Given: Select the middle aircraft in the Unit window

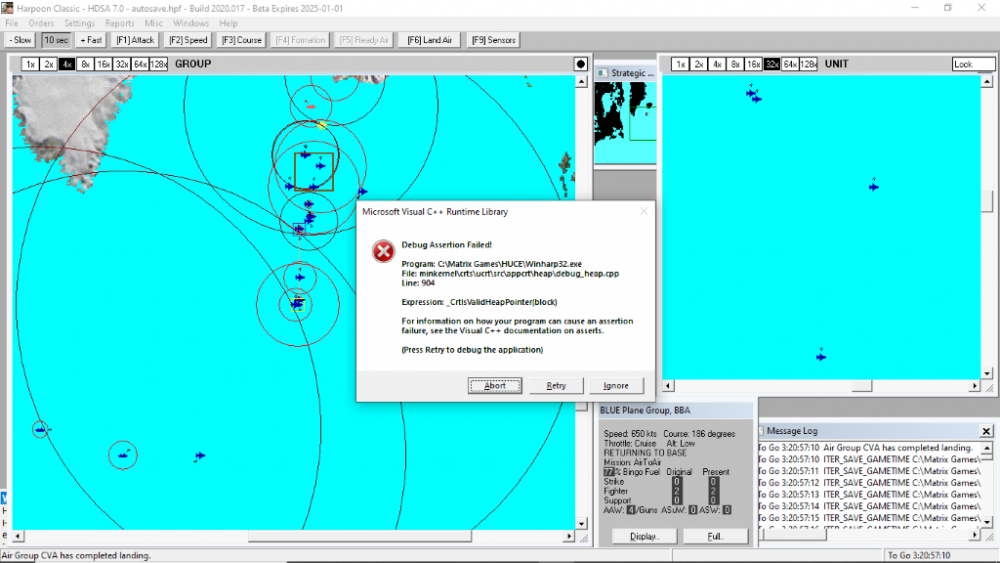Looking at the screenshot, I should 874,186.
